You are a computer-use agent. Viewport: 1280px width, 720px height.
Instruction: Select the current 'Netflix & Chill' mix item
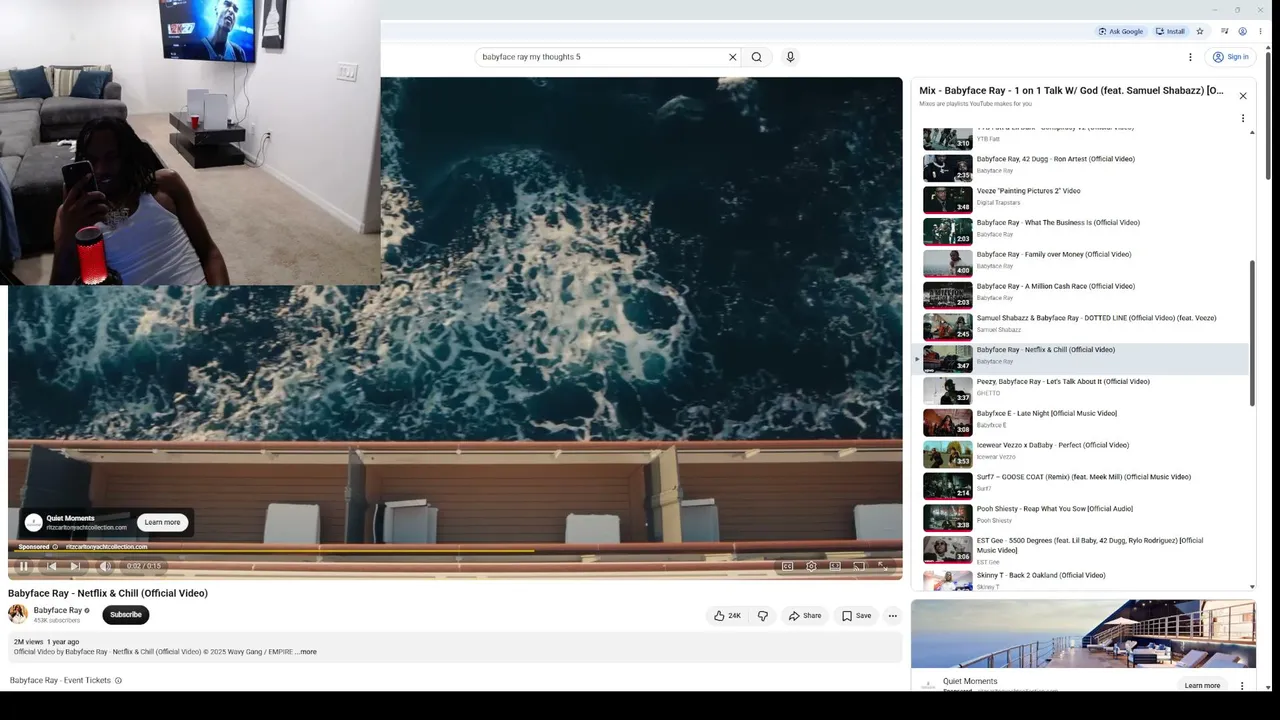pos(1081,357)
